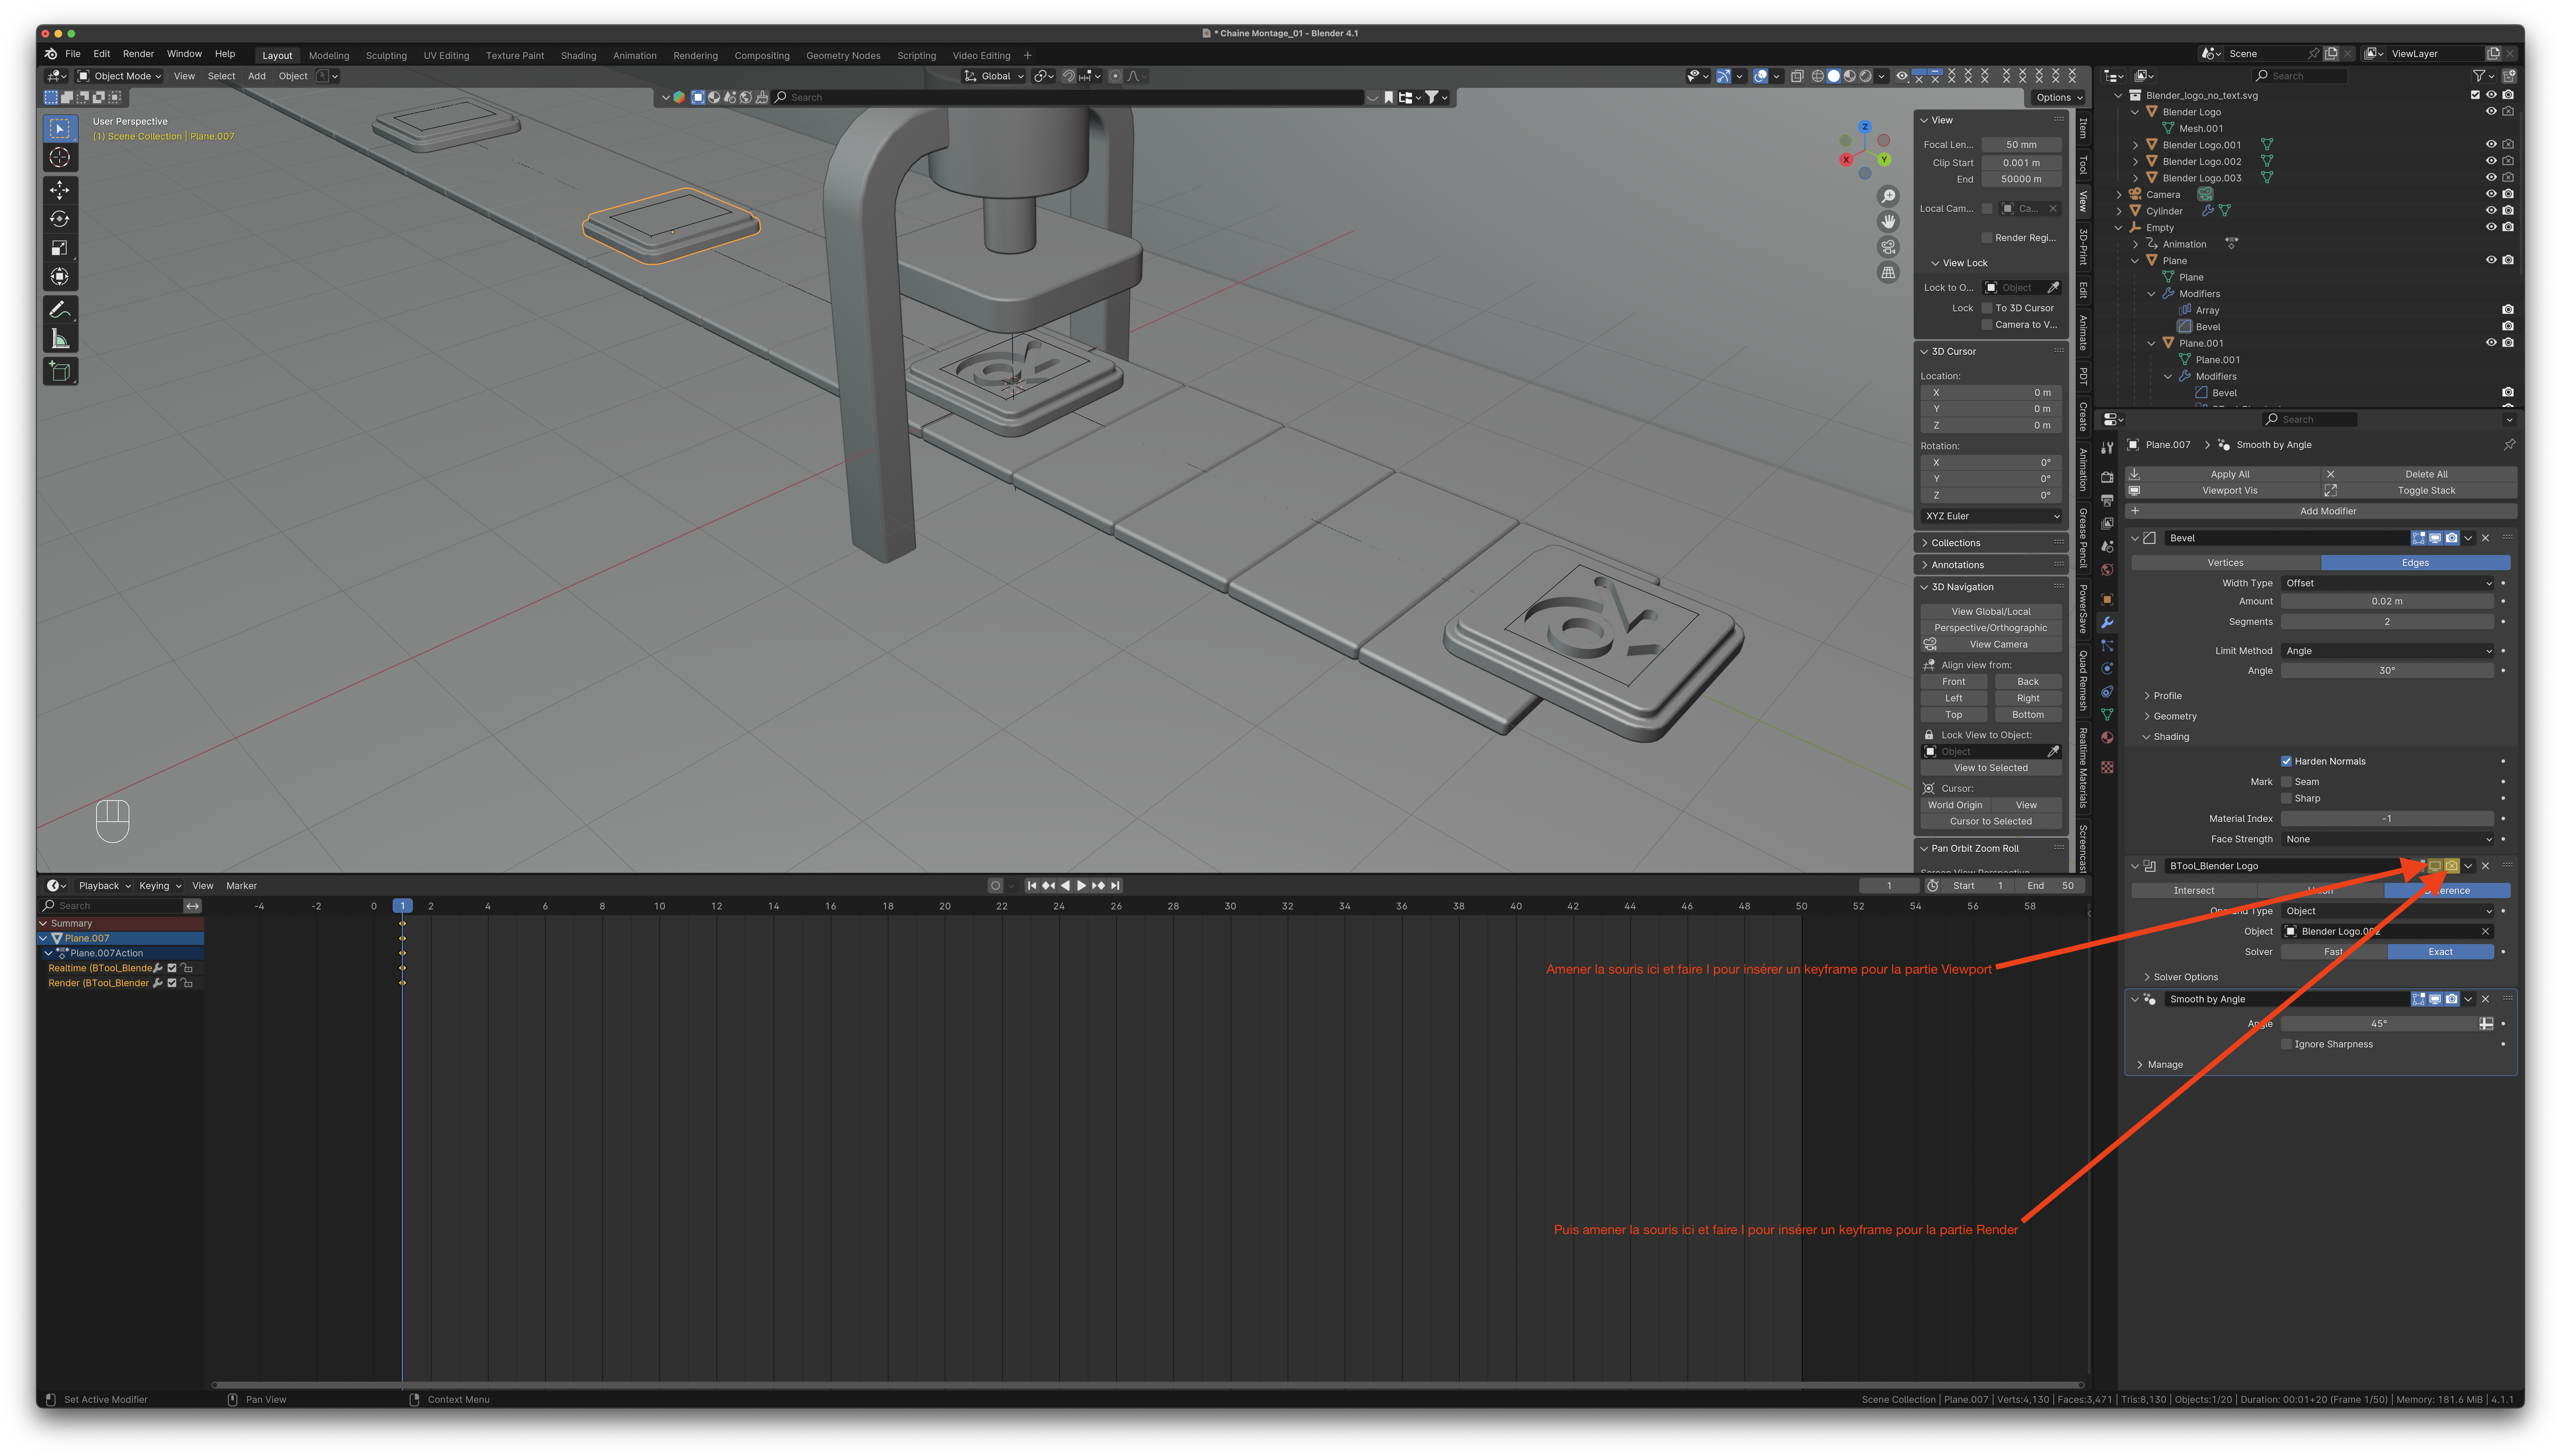Choose the Measure tool
Screen dimensions: 2561x1456
pos(60,339)
